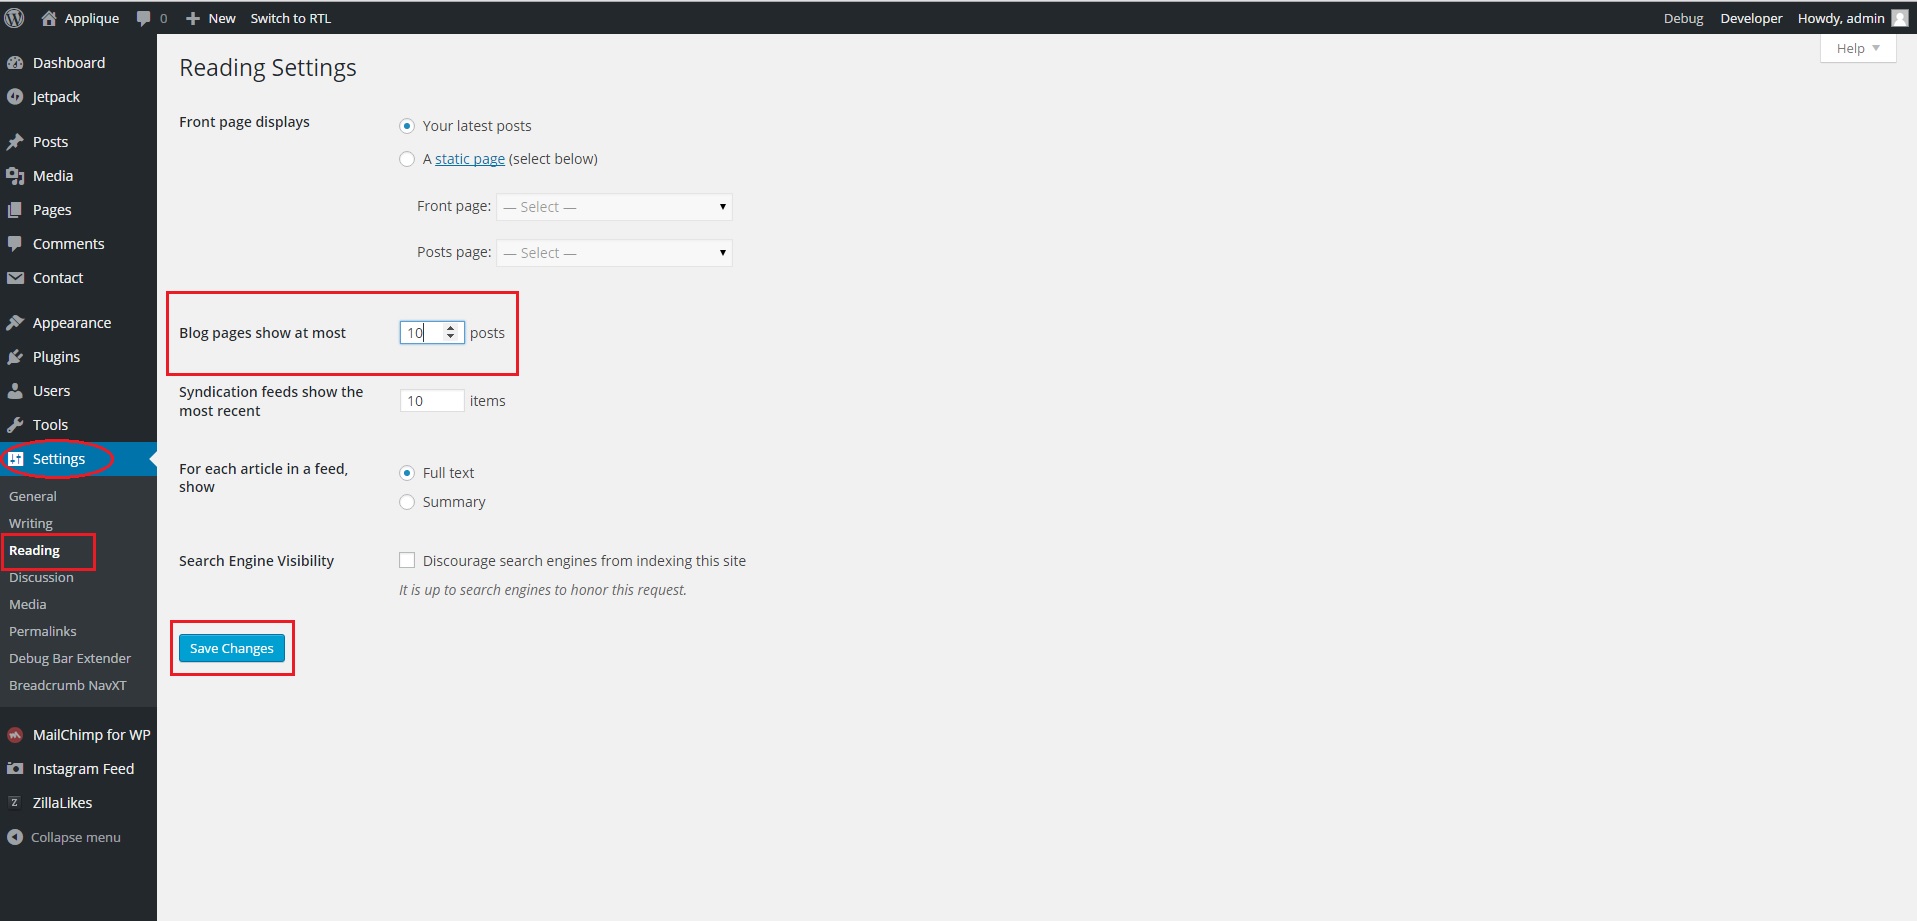Open the Posts page dropdown
1917x921 pixels.
(x=614, y=253)
